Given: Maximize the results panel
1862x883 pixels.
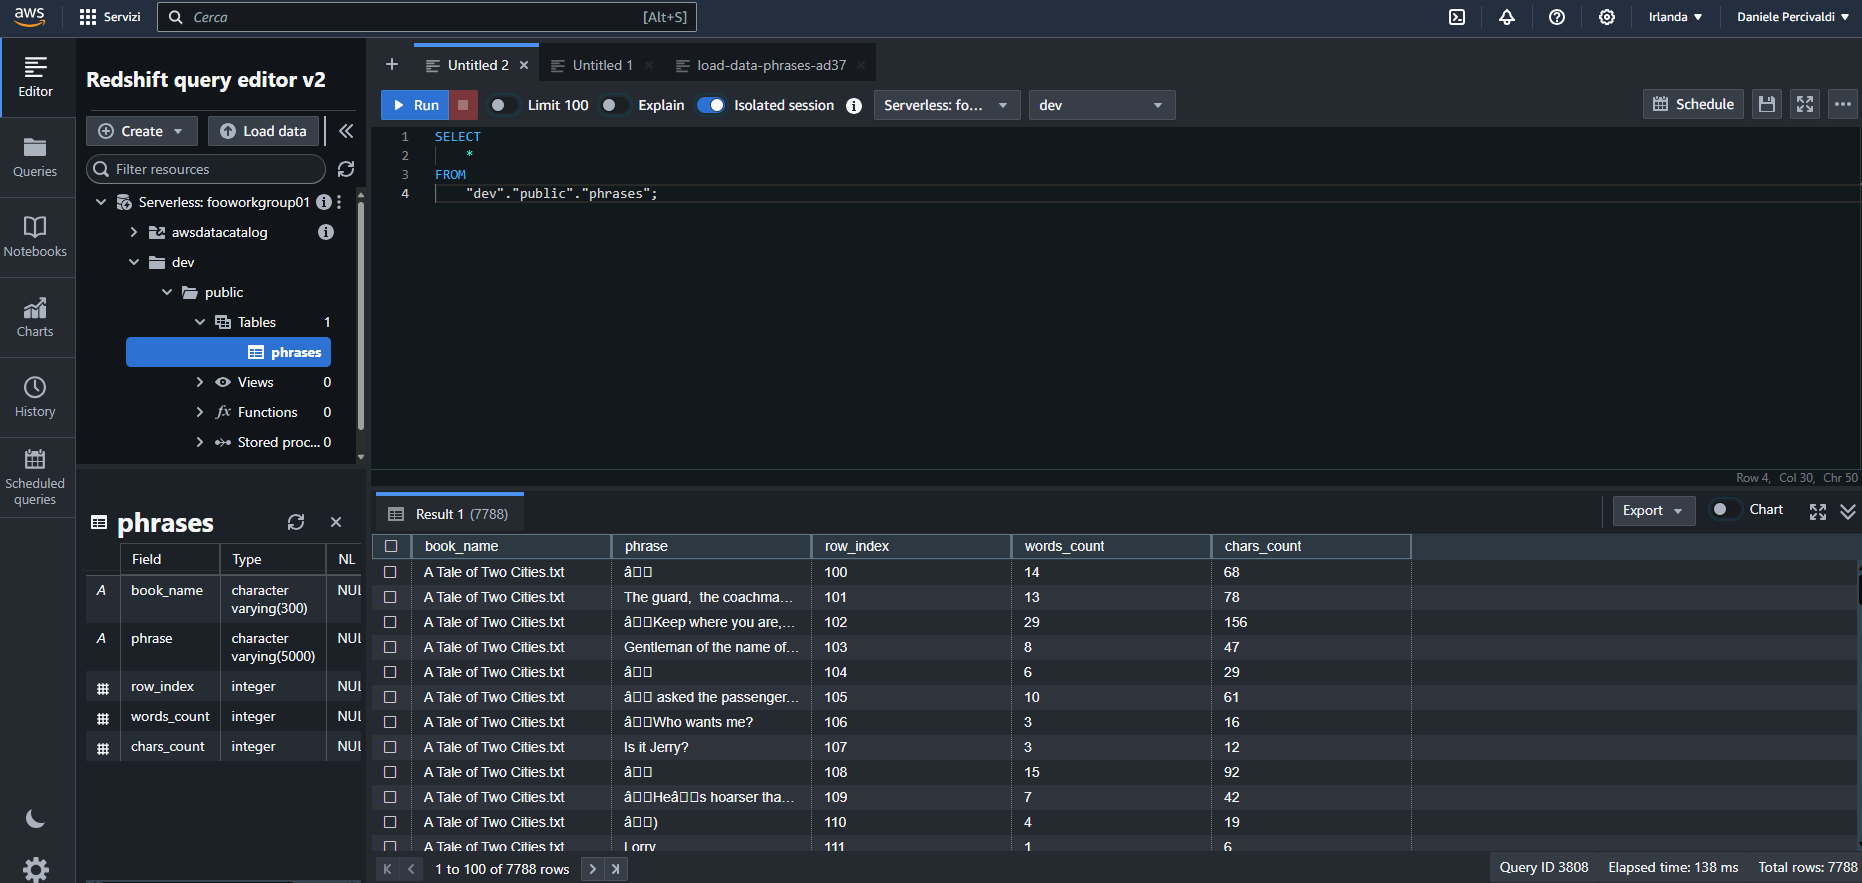Looking at the screenshot, I should click(1818, 511).
